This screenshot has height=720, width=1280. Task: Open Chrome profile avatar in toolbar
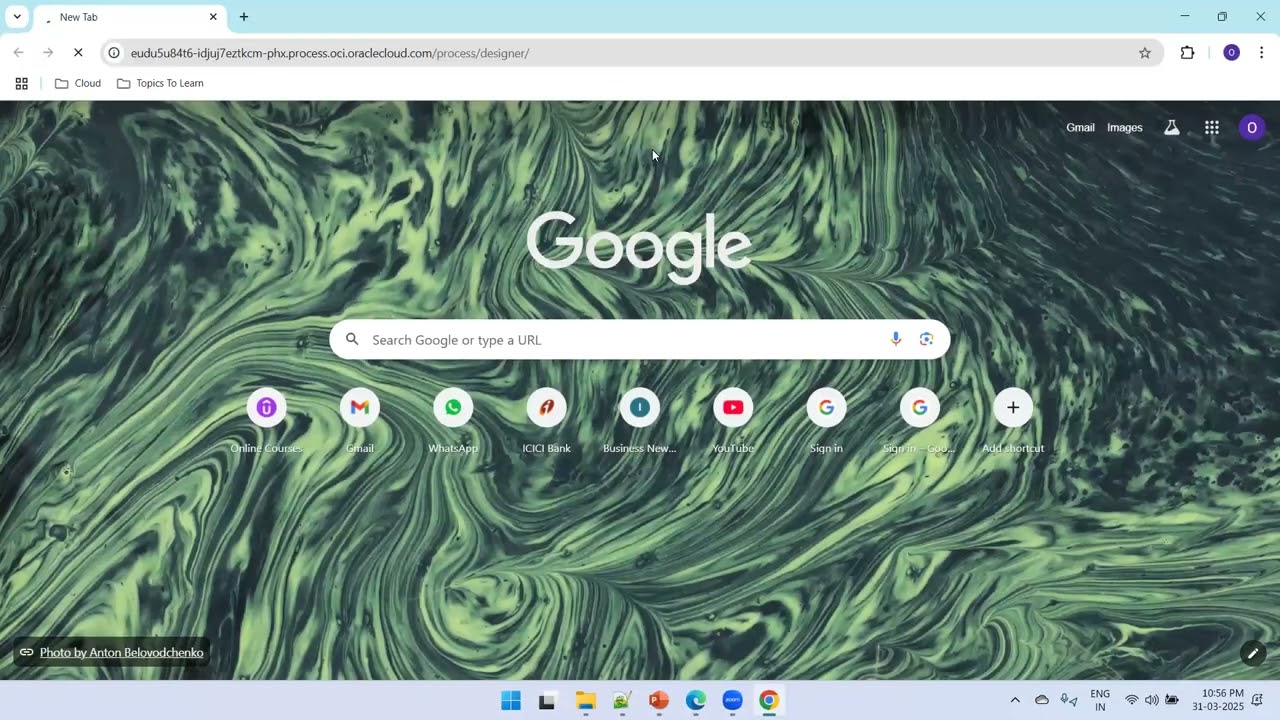(x=1231, y=53)
